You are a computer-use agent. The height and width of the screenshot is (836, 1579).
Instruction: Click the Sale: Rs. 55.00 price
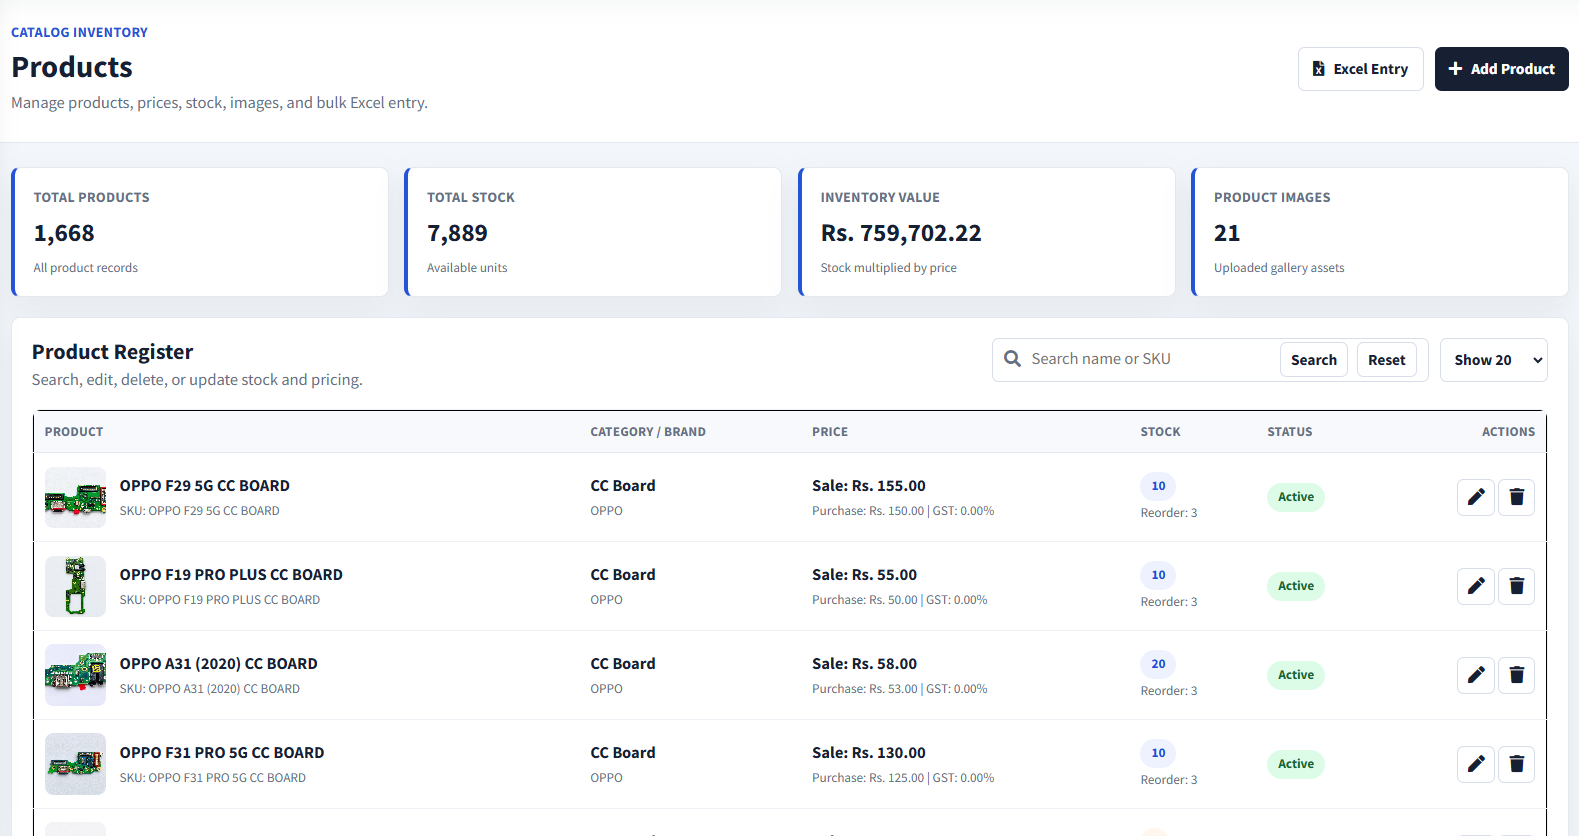864,575
